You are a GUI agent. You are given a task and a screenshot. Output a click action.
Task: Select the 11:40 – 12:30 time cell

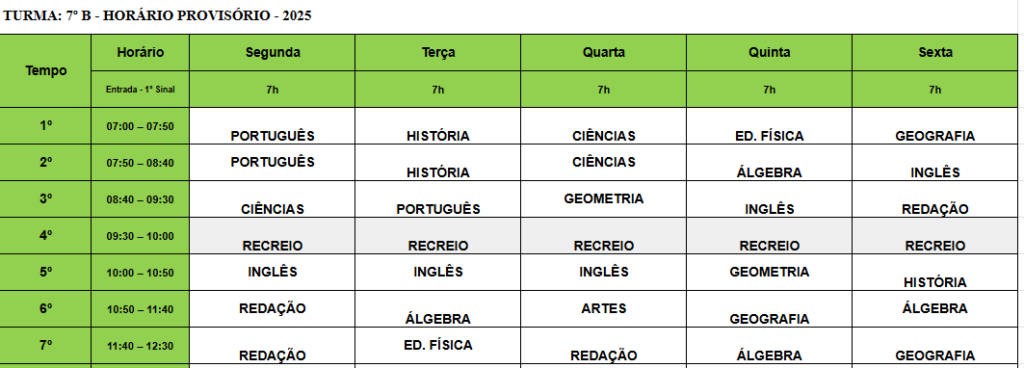click(140, 346)
